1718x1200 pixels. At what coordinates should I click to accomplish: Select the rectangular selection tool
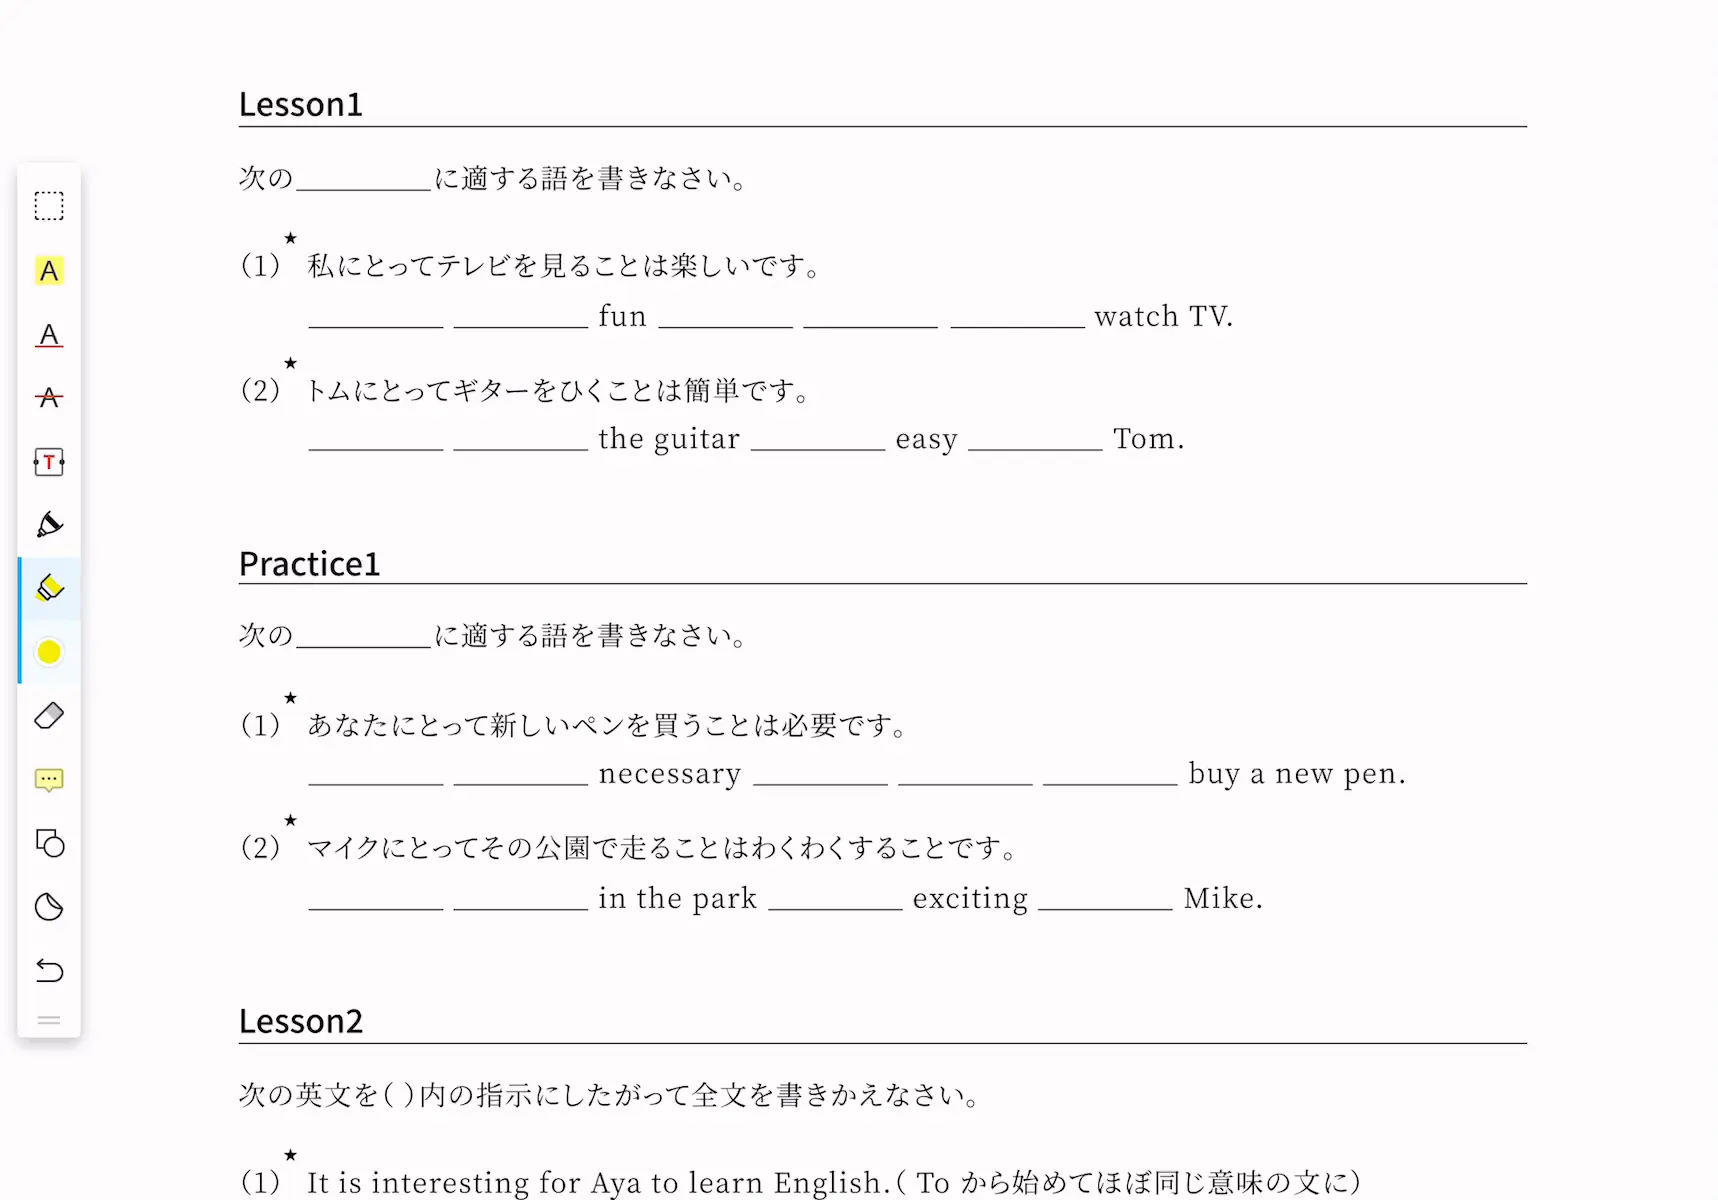point(49,206)
